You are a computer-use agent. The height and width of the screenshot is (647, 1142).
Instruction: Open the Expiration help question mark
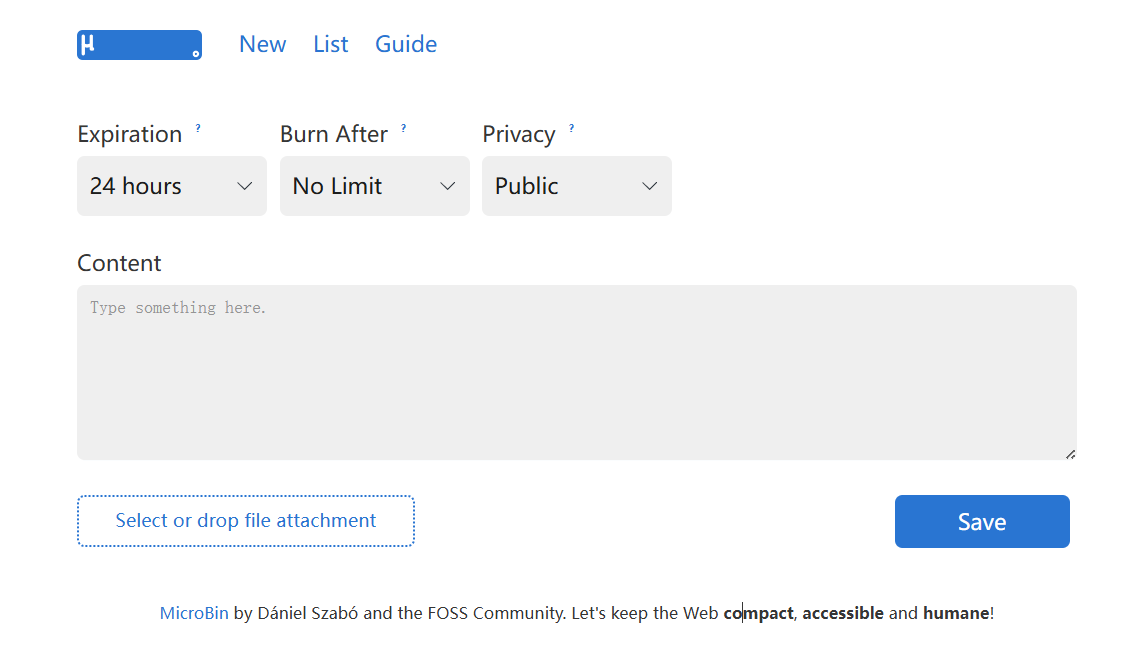(198, 128)
